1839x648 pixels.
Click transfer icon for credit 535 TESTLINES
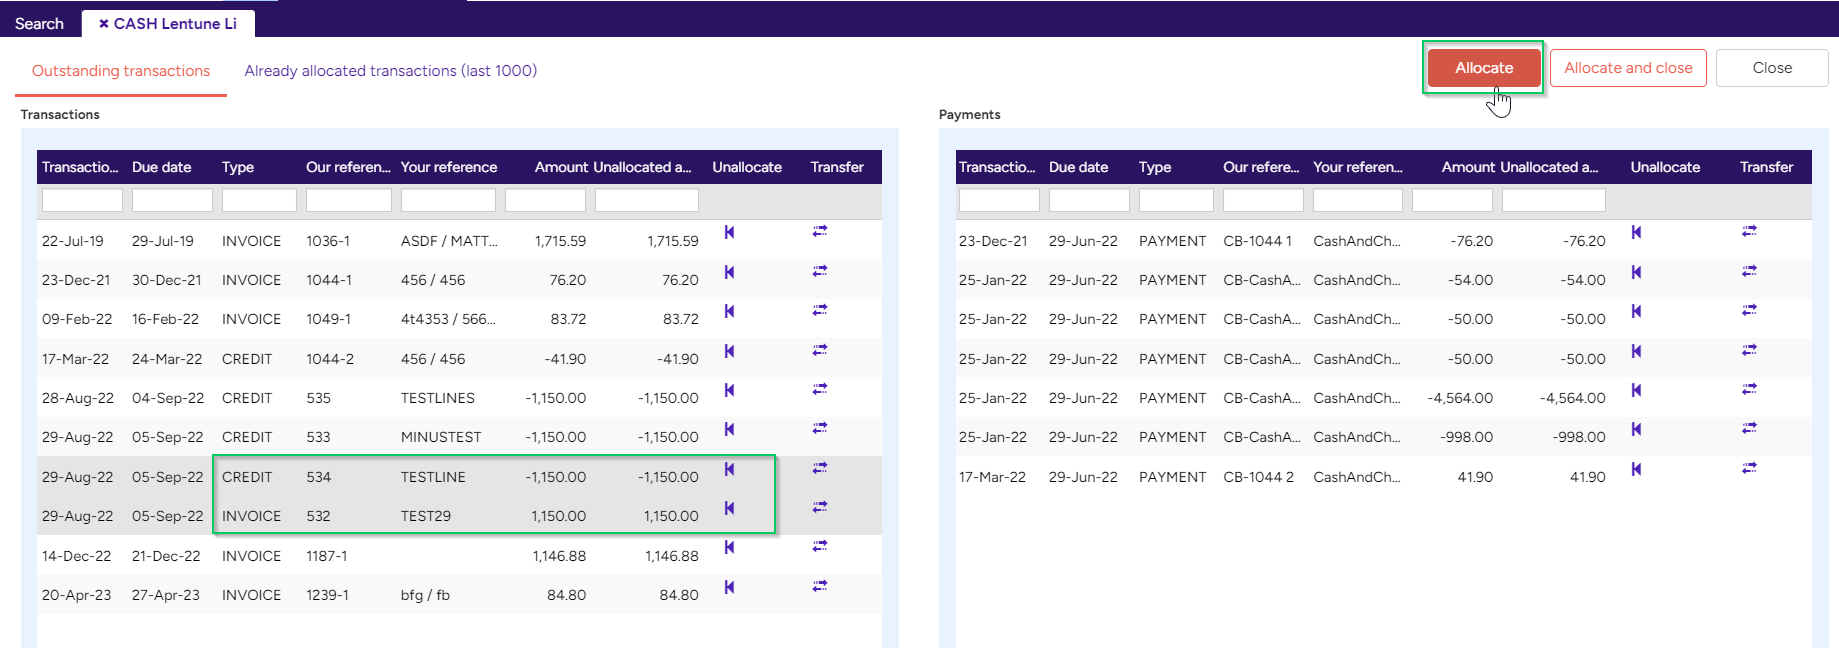[820, 389]
